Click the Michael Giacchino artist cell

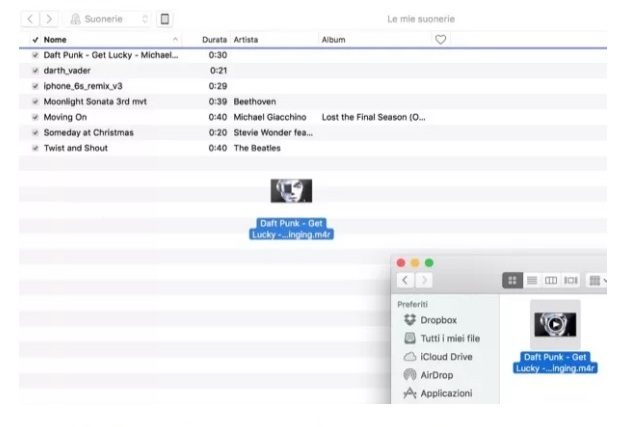click(270, 117)
